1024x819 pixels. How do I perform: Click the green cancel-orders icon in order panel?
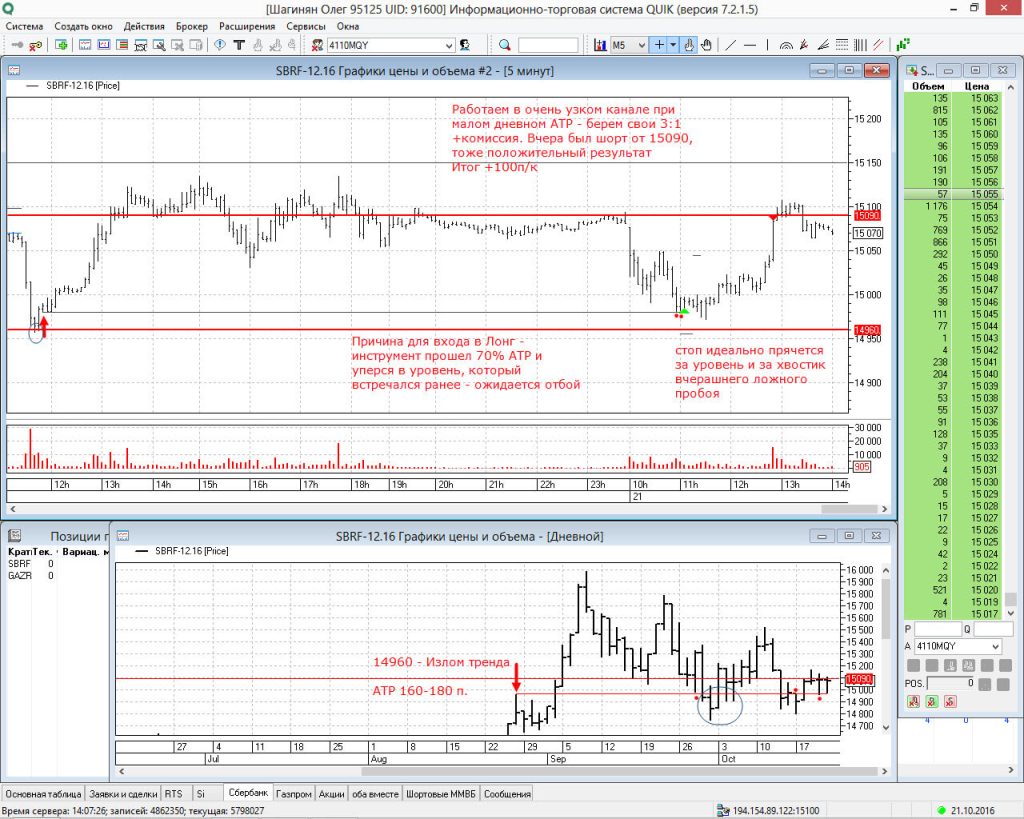click(x=932, y=701)
